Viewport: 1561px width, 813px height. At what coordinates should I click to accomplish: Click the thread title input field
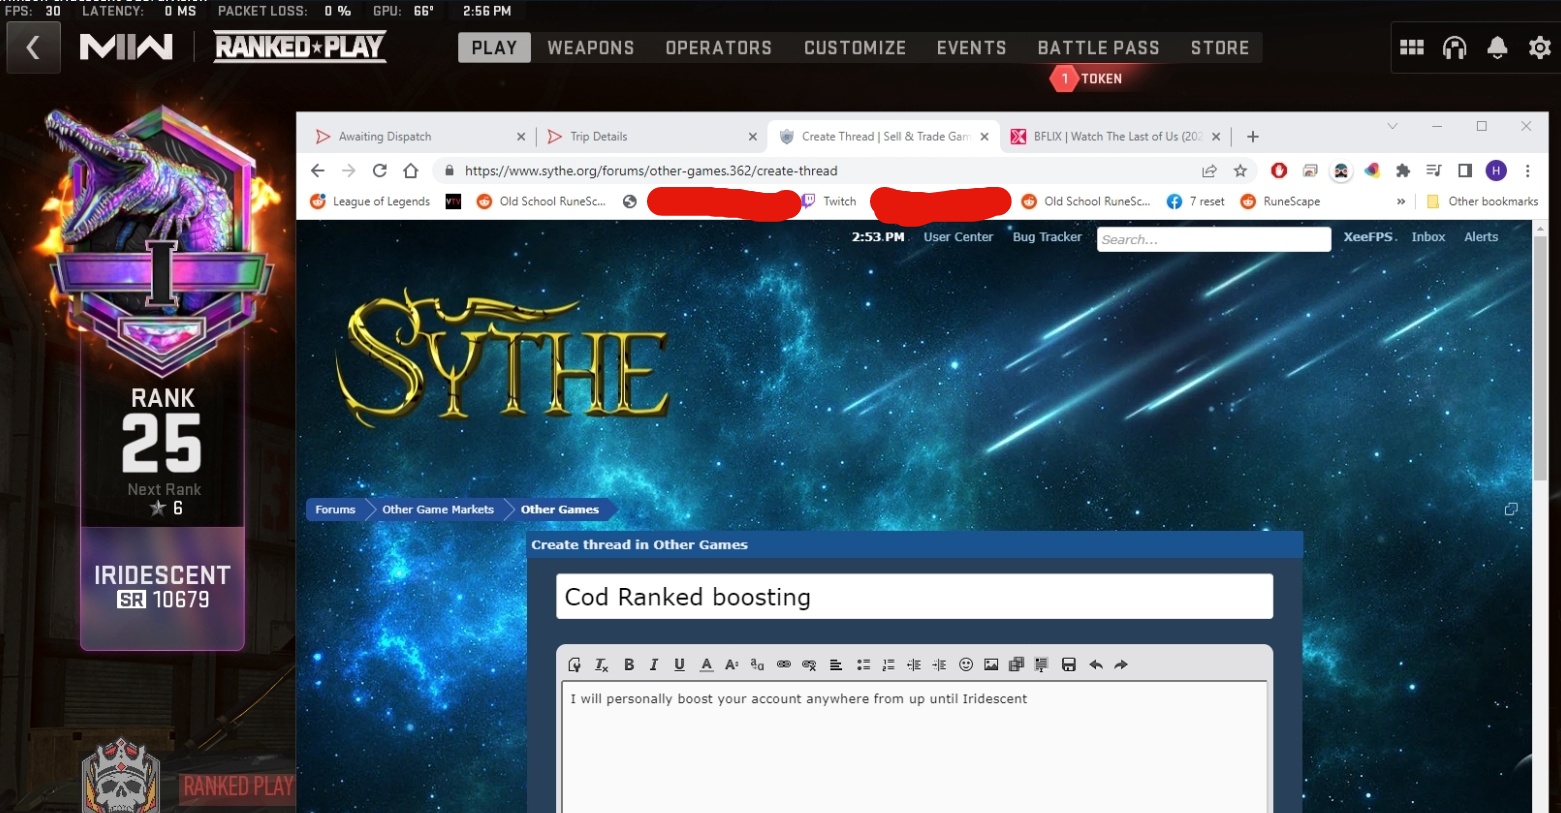point(914,597)
